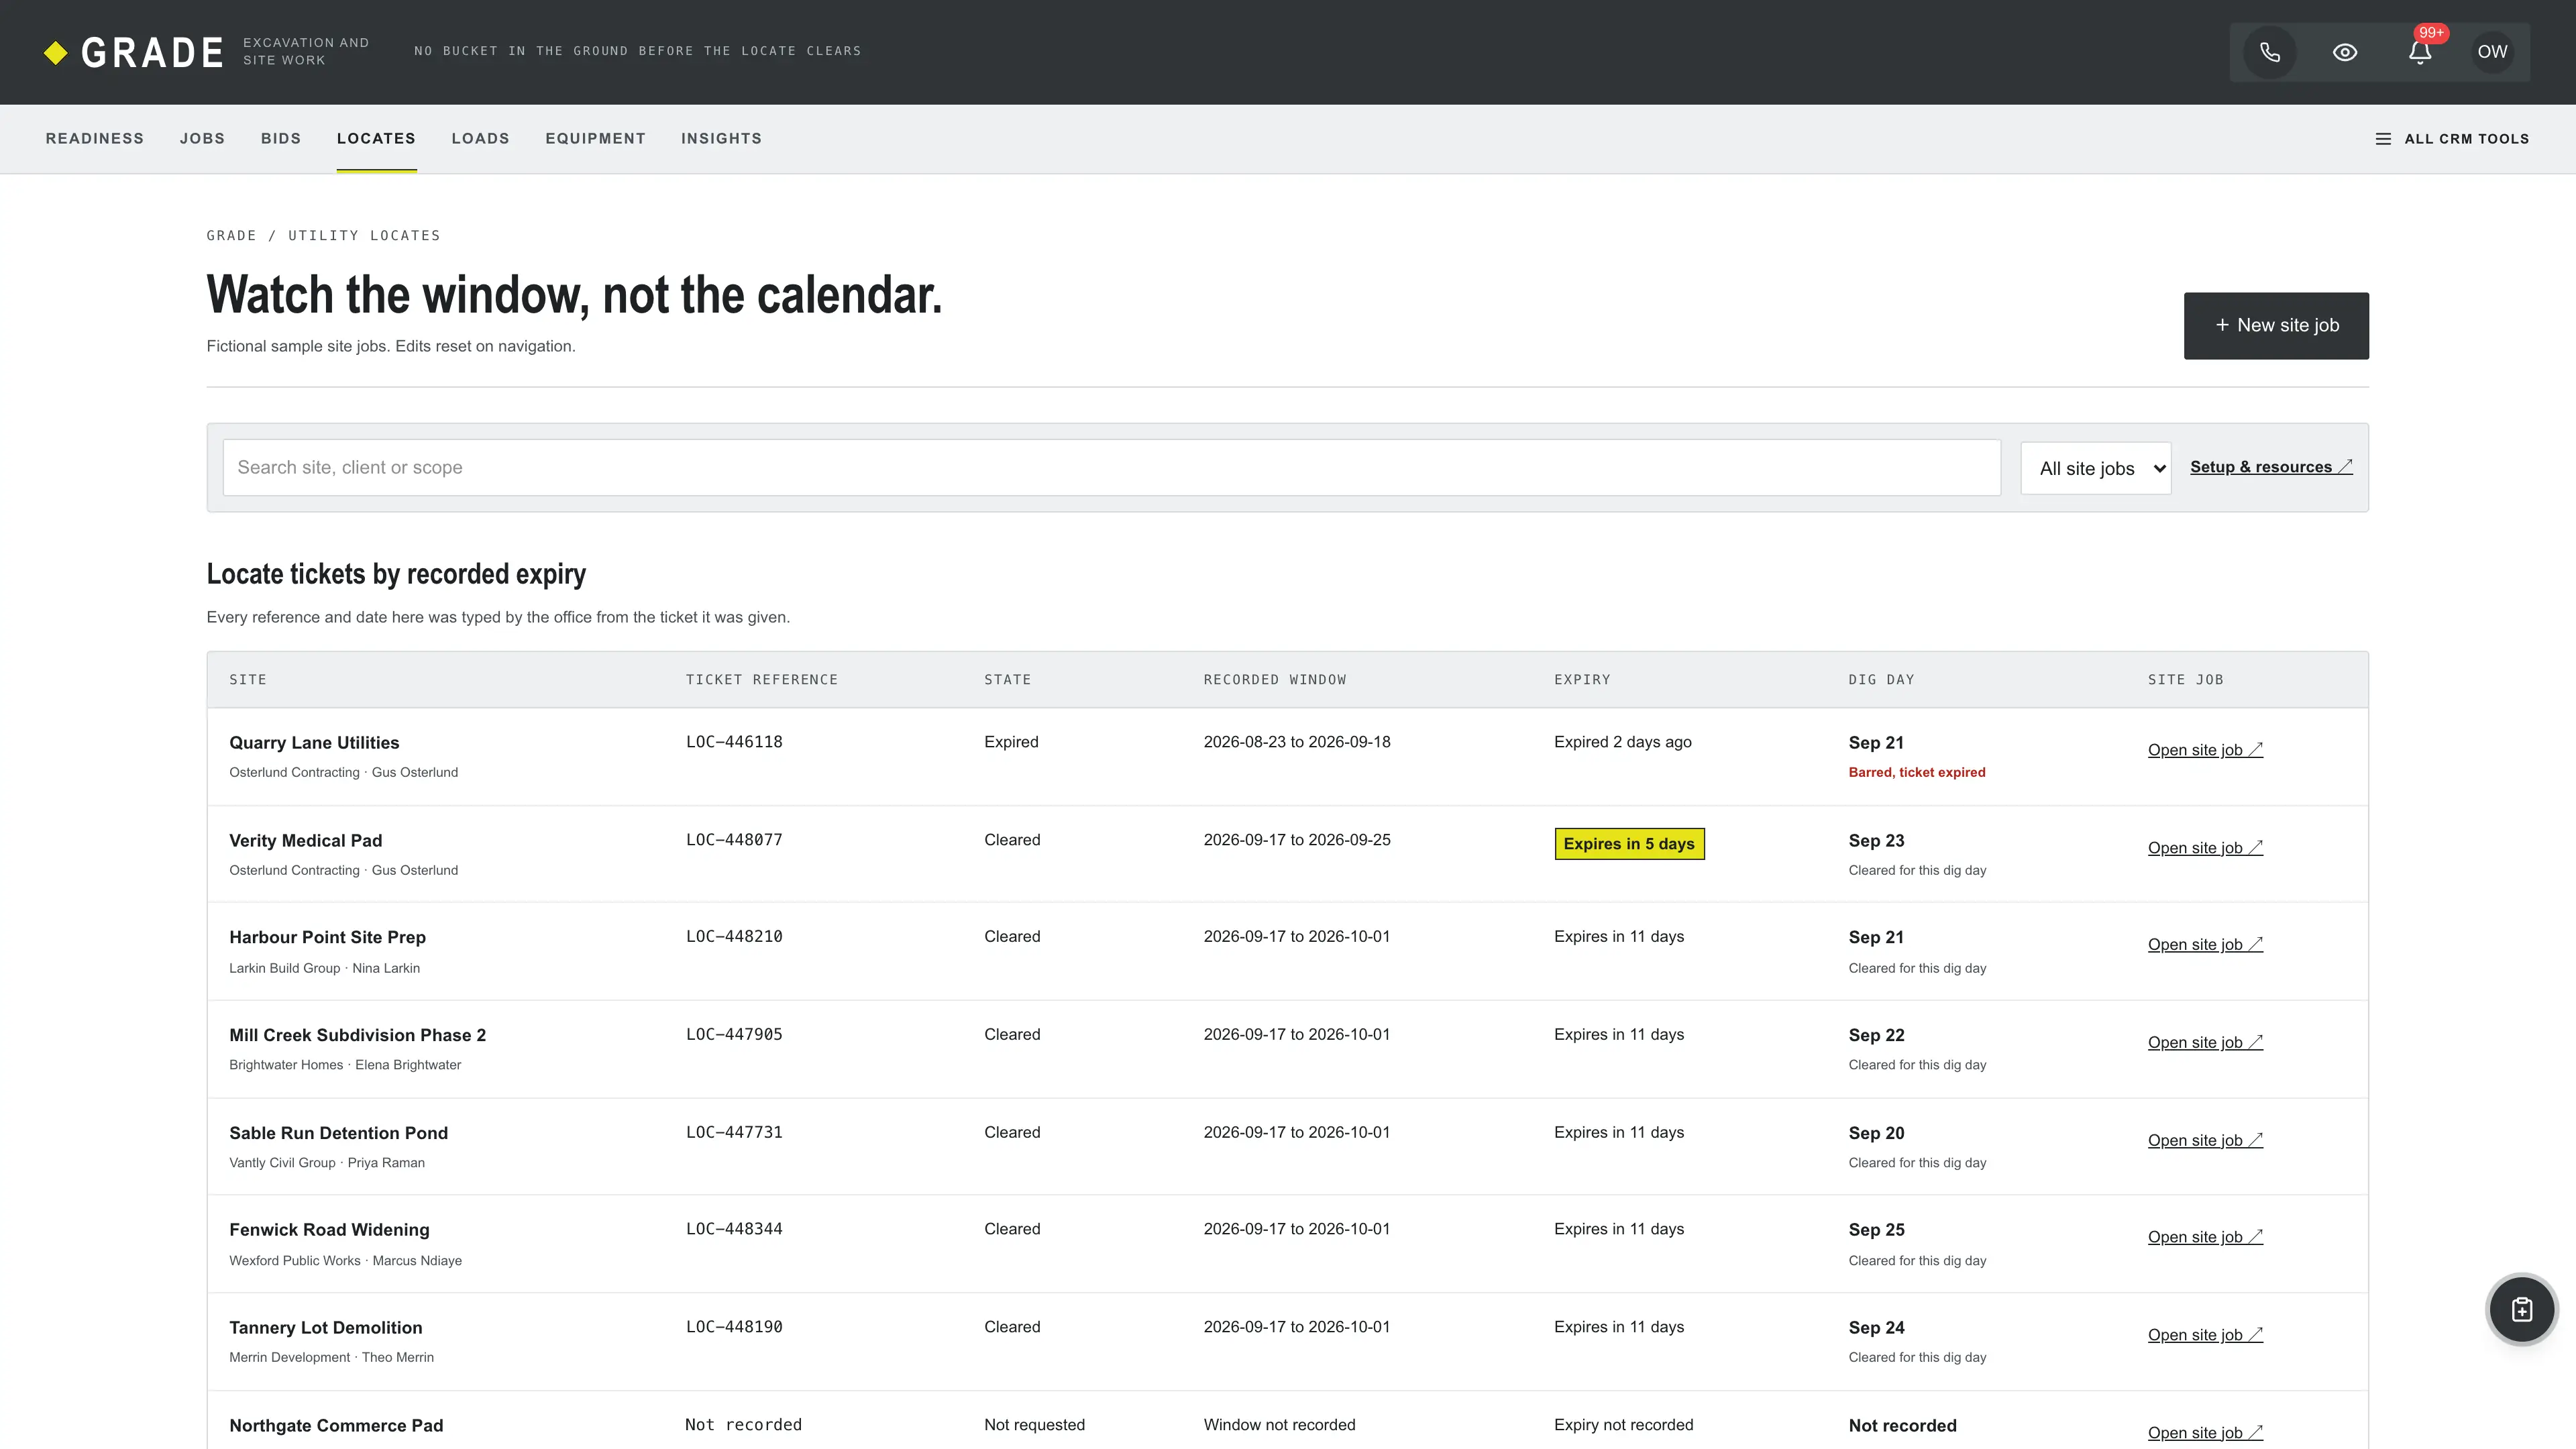Click the GRADE breadcrumb link

231,236
